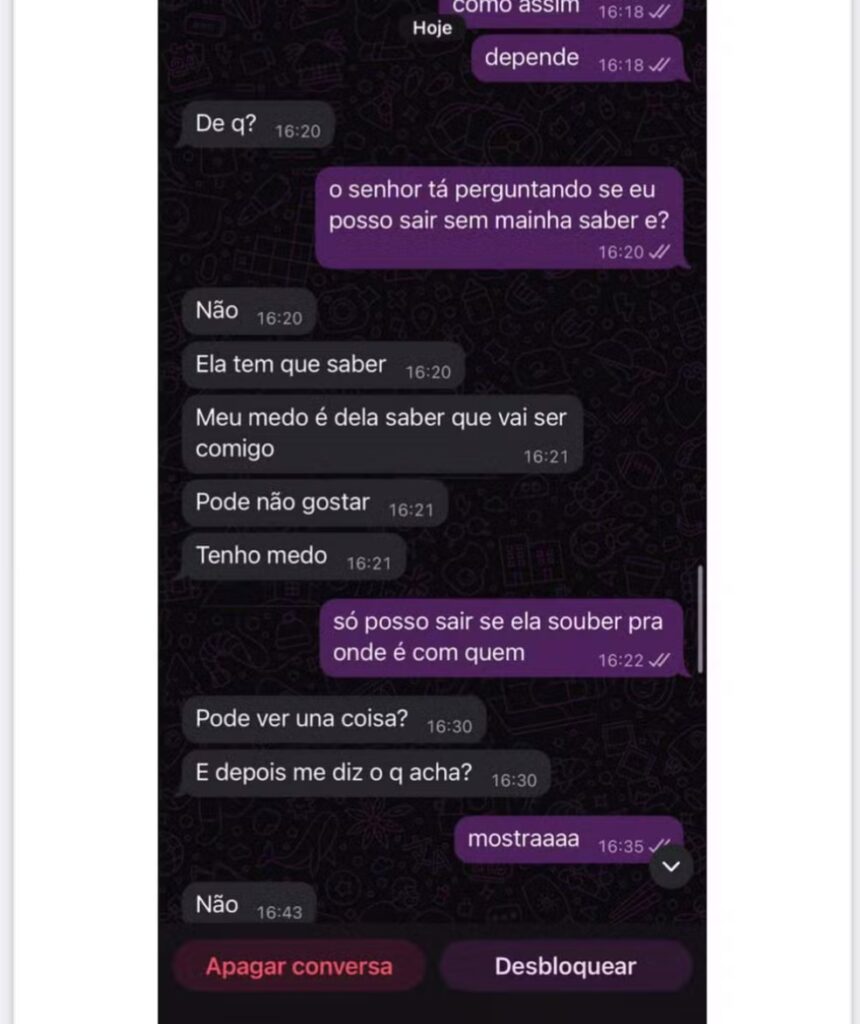Image resolution: width=860 pixels, height=1024 pixels.
Task: Tap the 'E depois me diz o q acha?' message
Action: [x=366, y=773]
